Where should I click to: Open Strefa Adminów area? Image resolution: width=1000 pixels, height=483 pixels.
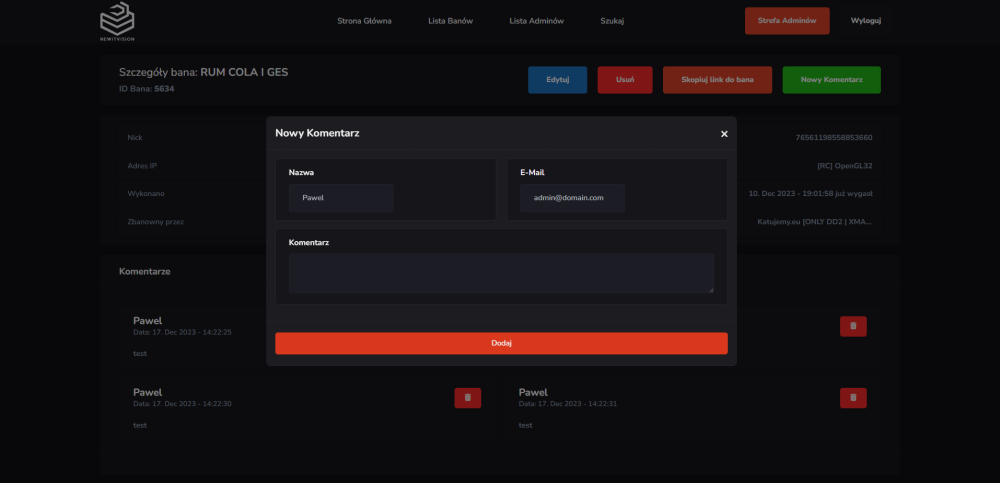click(x=787, y=20)
